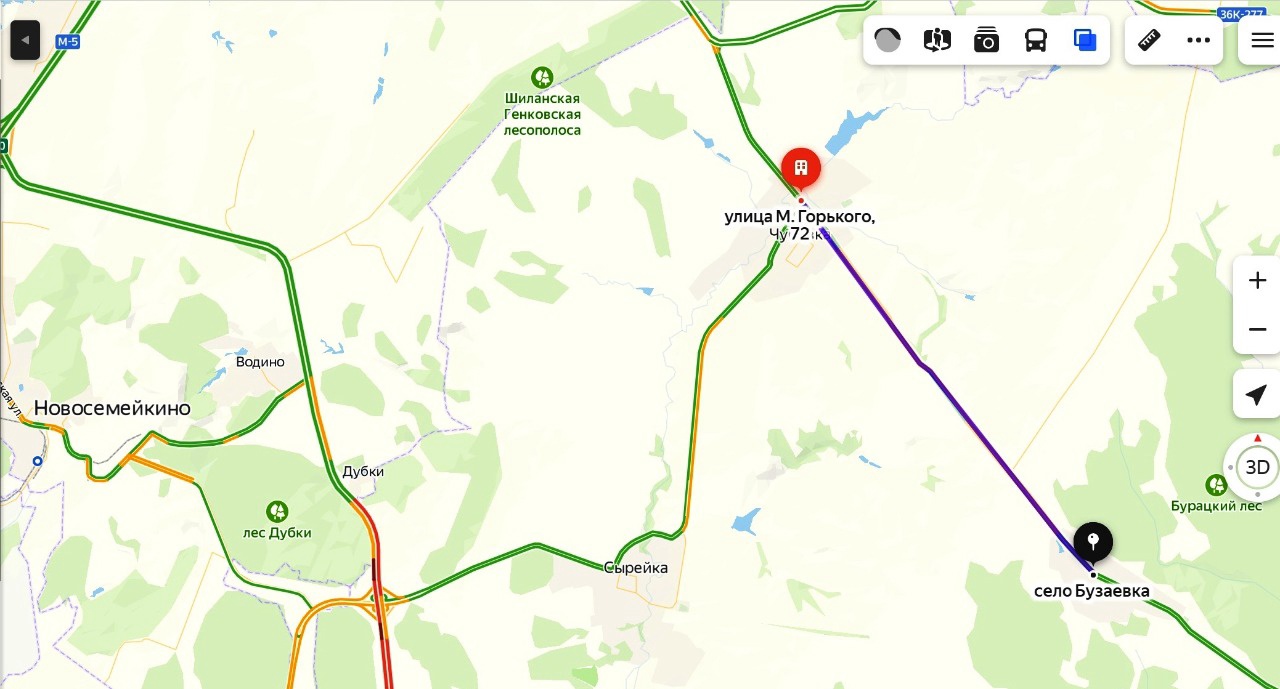Click the Сырейка village label
The width and height of the screenshot is (1280, 689).
pos(636,568)
